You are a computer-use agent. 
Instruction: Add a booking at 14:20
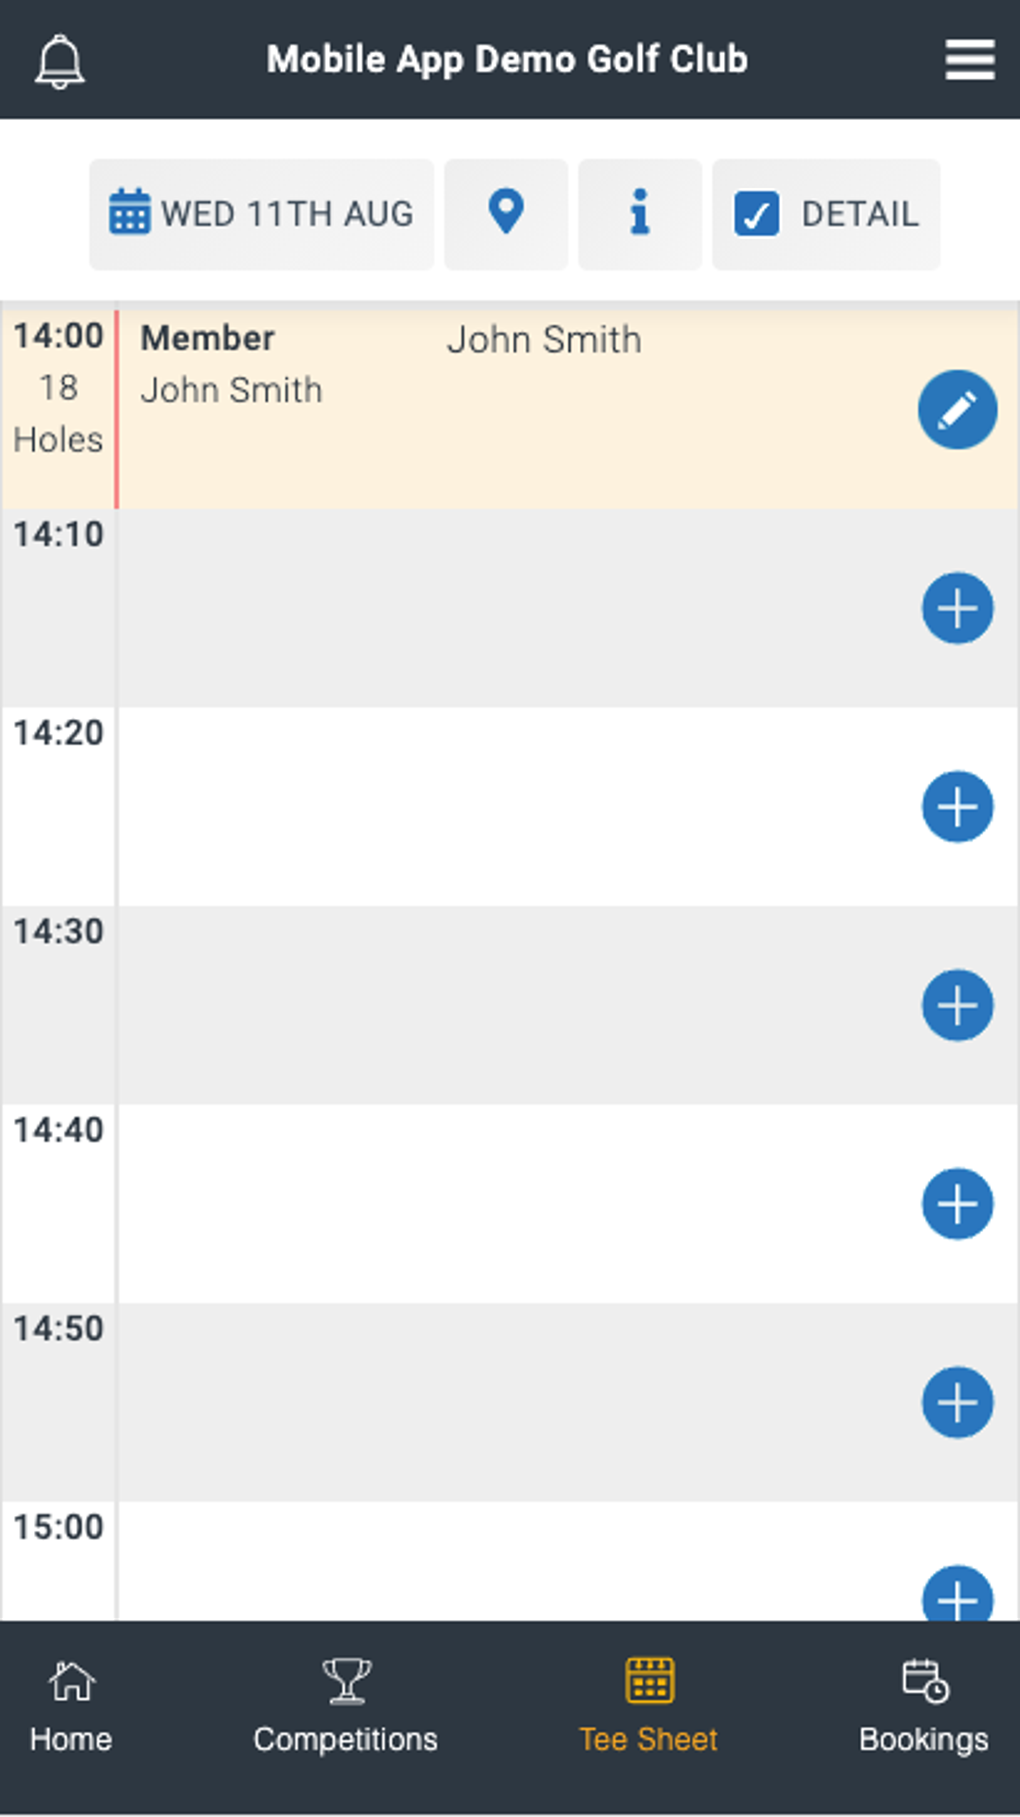957,806
